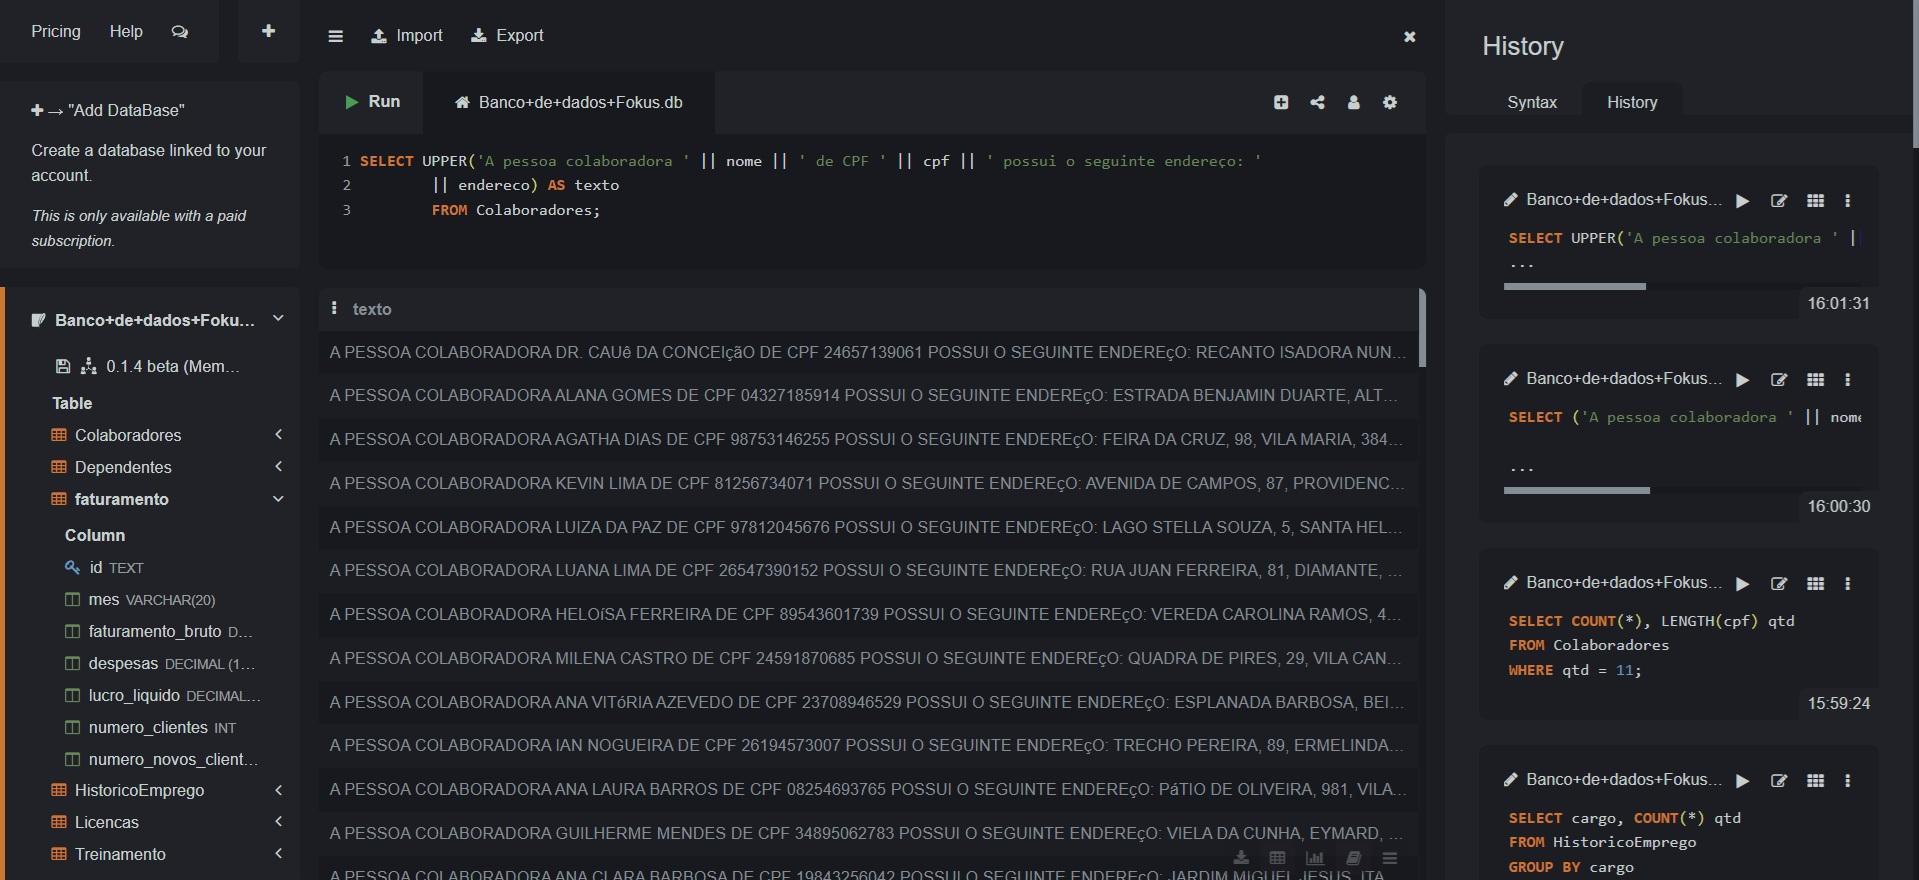Select the Banco+de+dados+Fokus.db editor tab
Screen dimensions: 1919x880
click(x=569, y=103)
